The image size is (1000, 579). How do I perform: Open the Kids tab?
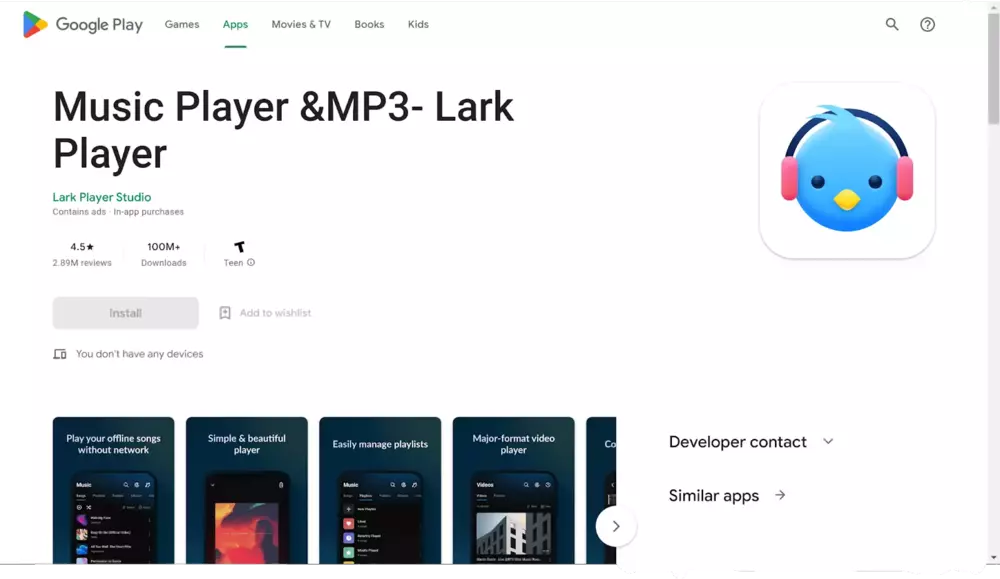pyautogui.click(x=418, y=24)
